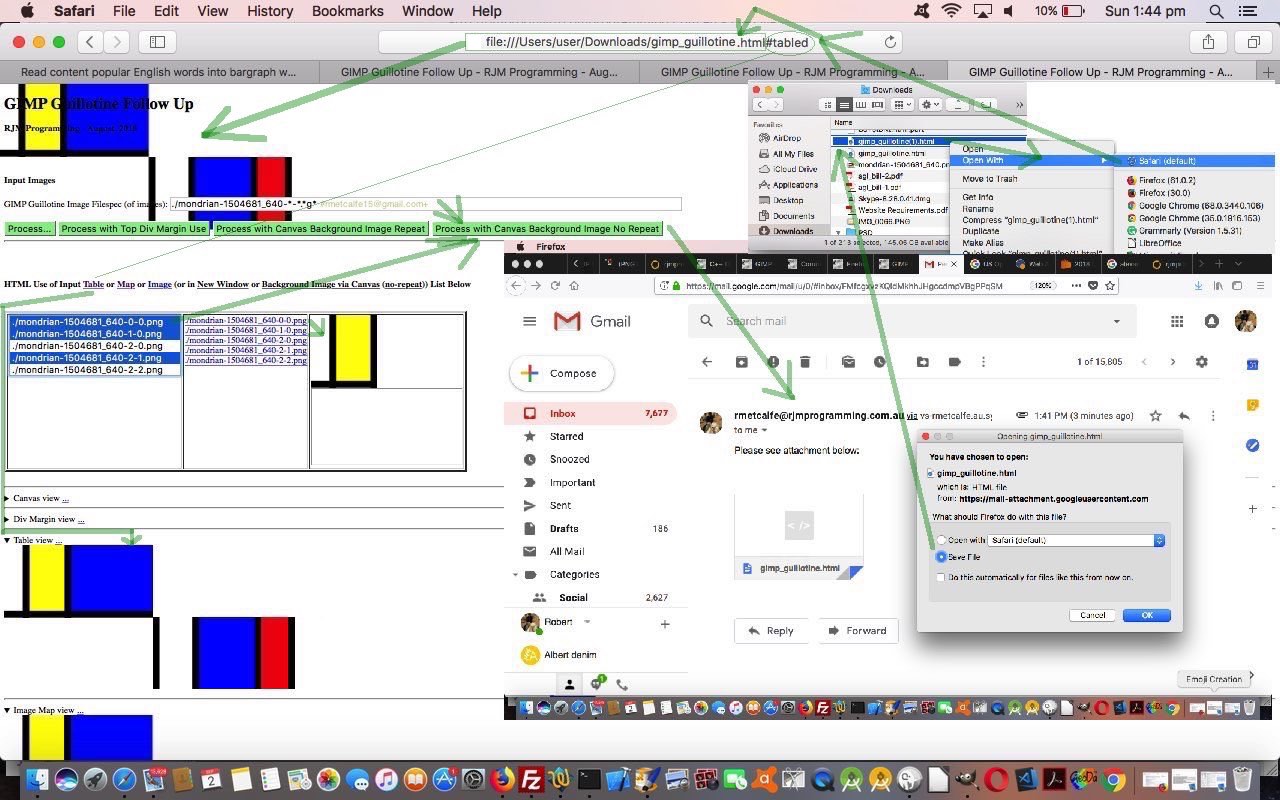Click the reply arrow icon beside message time
Screen dimensions: 1280x800
1184,416
